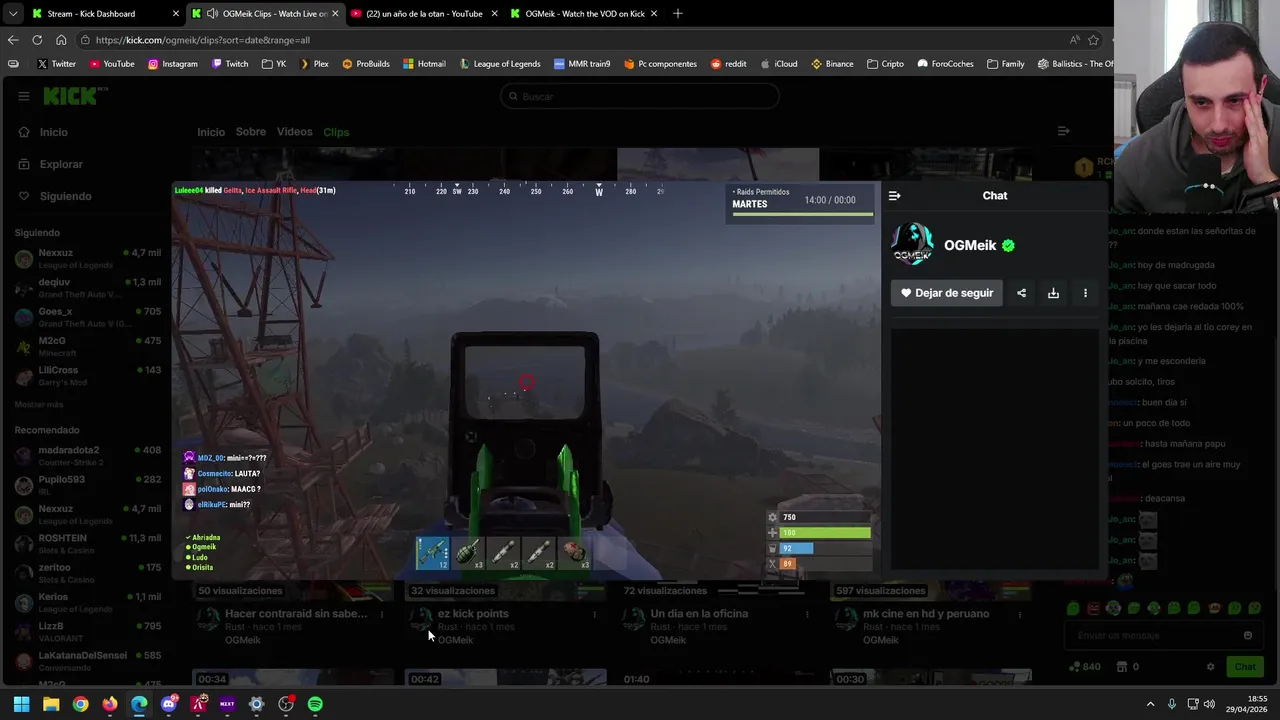This screenshot has height=720, width=1280.
Task: Open recommended channel madaradota2
Action: [x=88, y=455]
